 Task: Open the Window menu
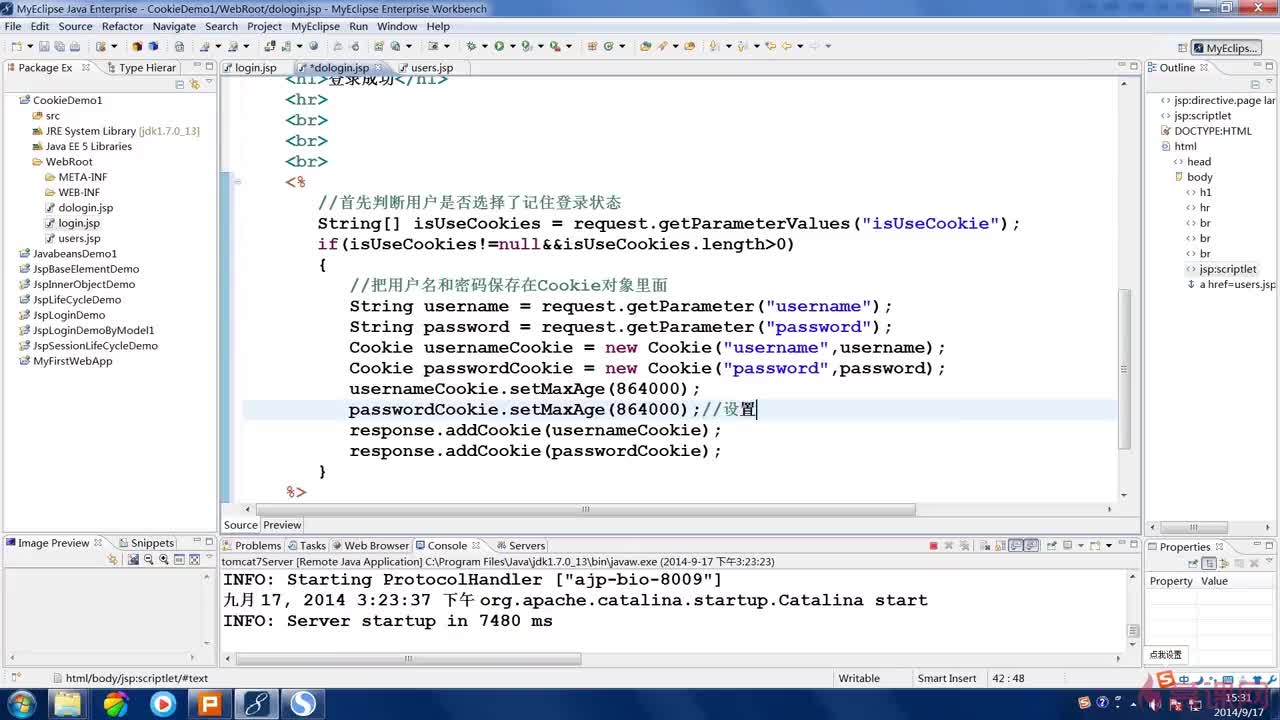397,26
